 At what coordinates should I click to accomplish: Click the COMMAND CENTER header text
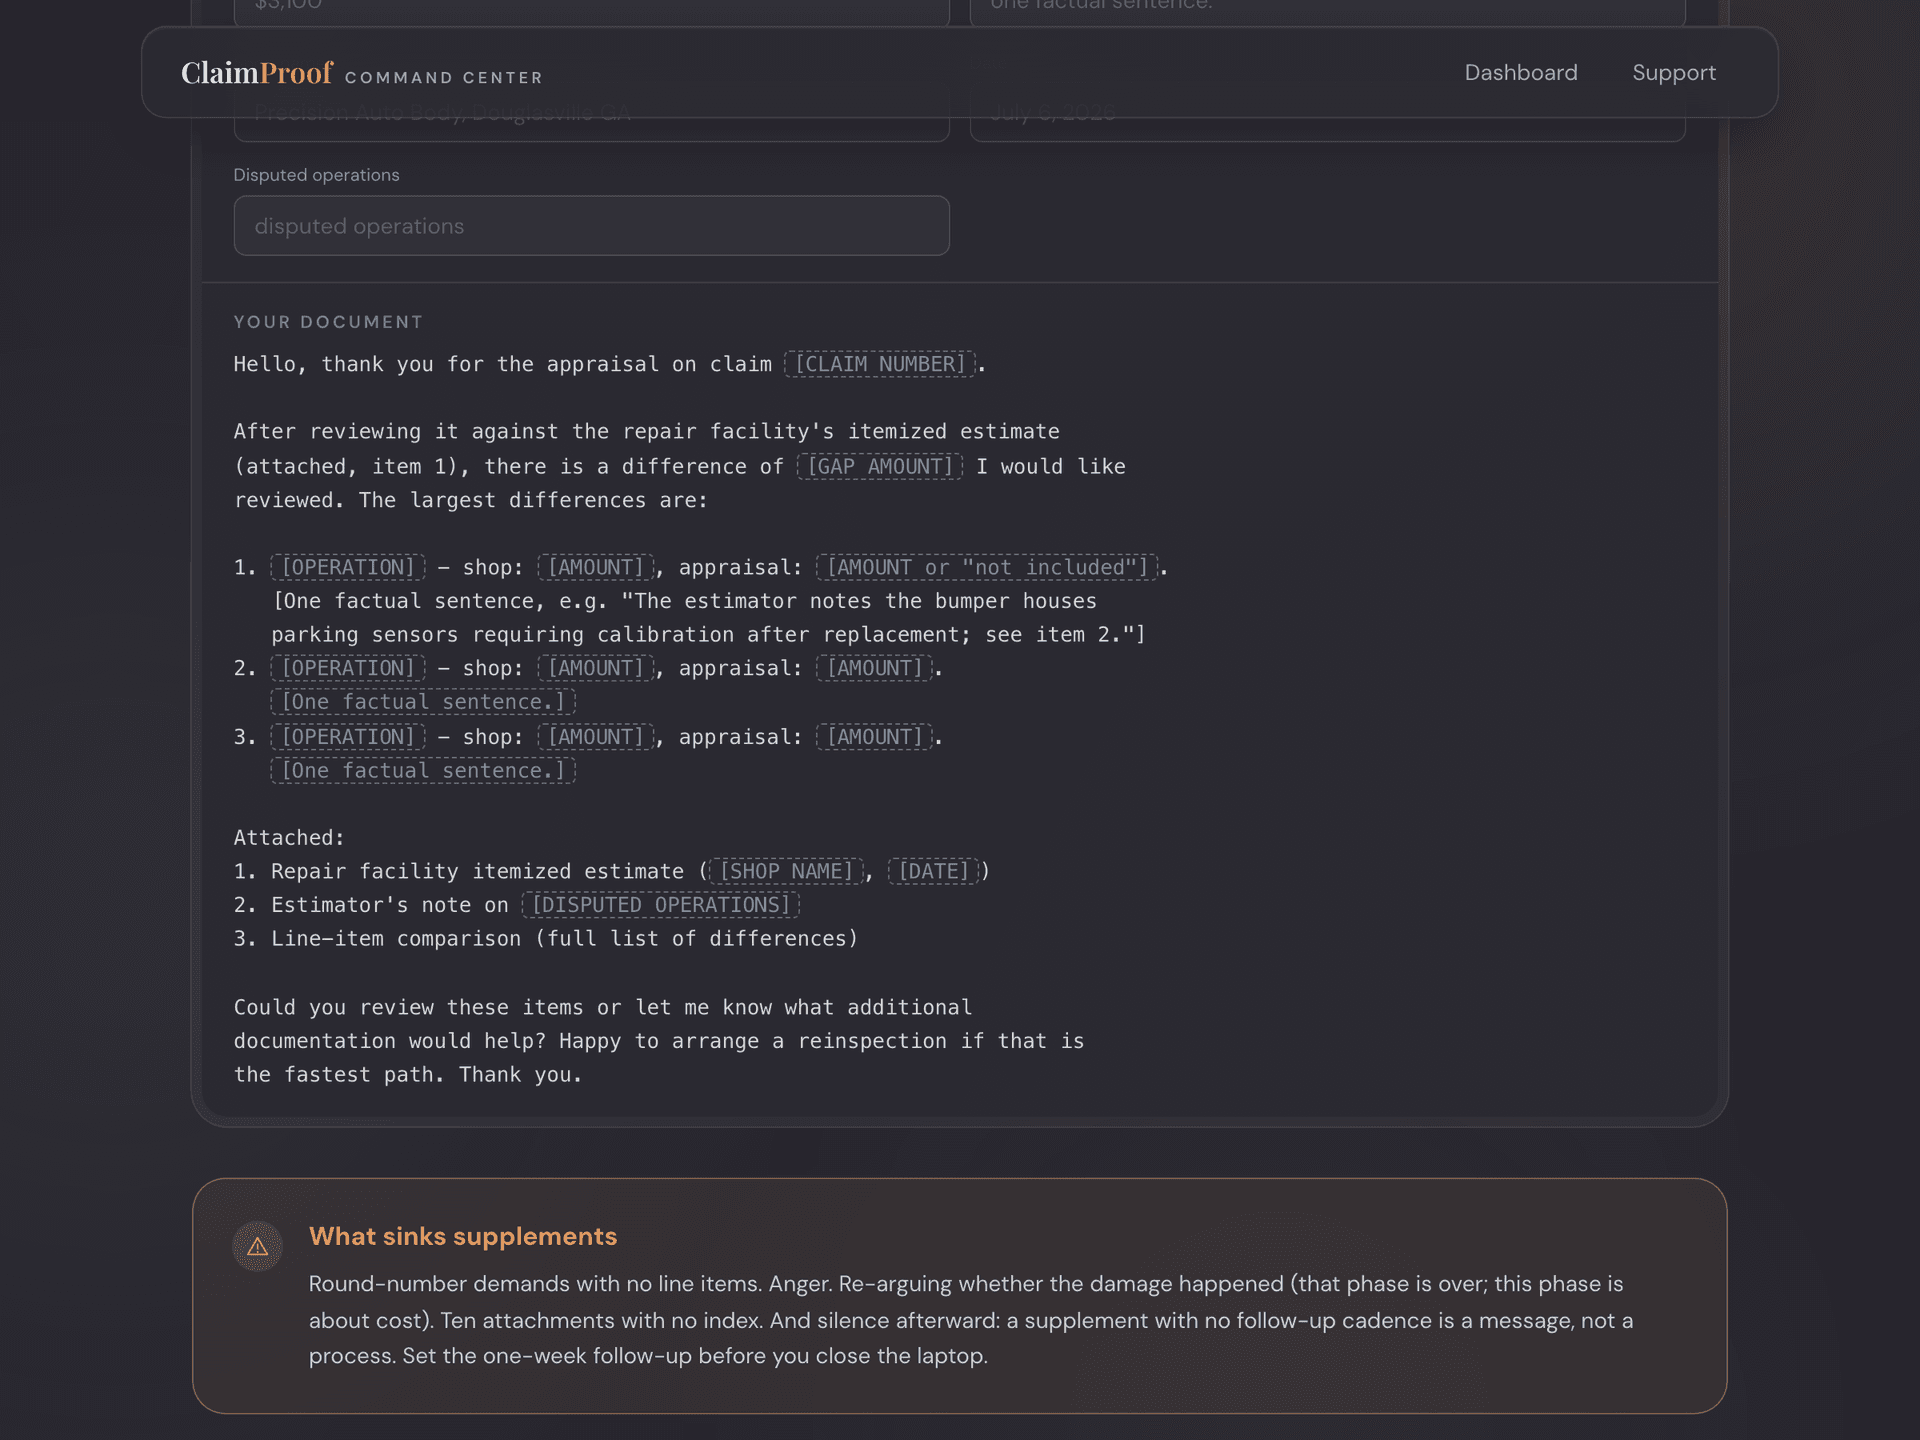[x=444, y=78]
